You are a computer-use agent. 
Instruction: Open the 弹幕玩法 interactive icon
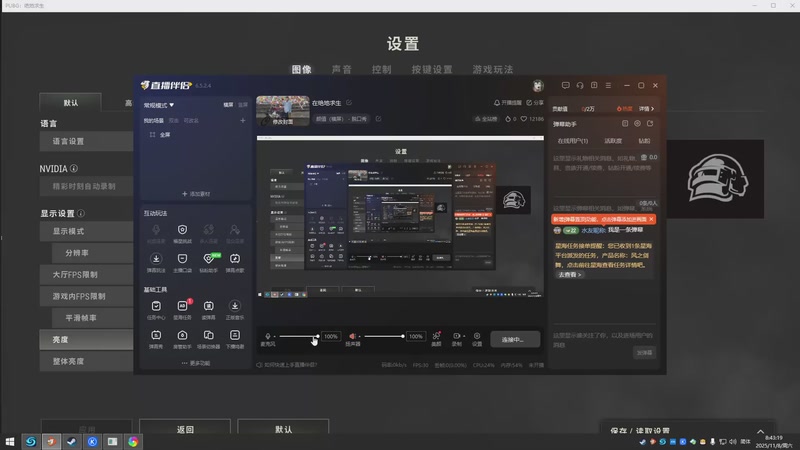[x=156, y=259]
